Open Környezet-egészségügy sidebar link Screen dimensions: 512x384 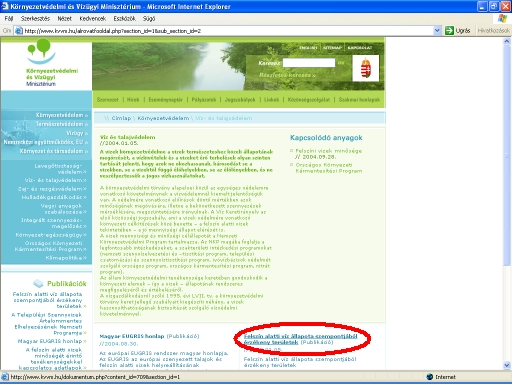click(x=51, y=235)
